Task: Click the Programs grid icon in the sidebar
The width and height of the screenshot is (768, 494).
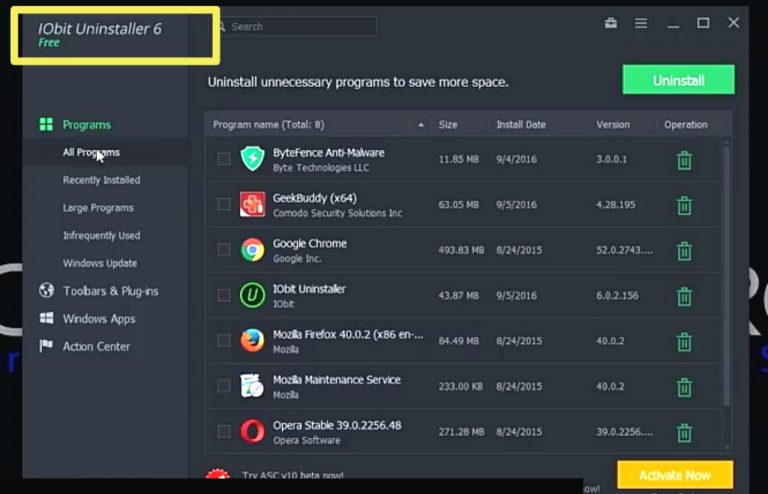Action: 46,124
